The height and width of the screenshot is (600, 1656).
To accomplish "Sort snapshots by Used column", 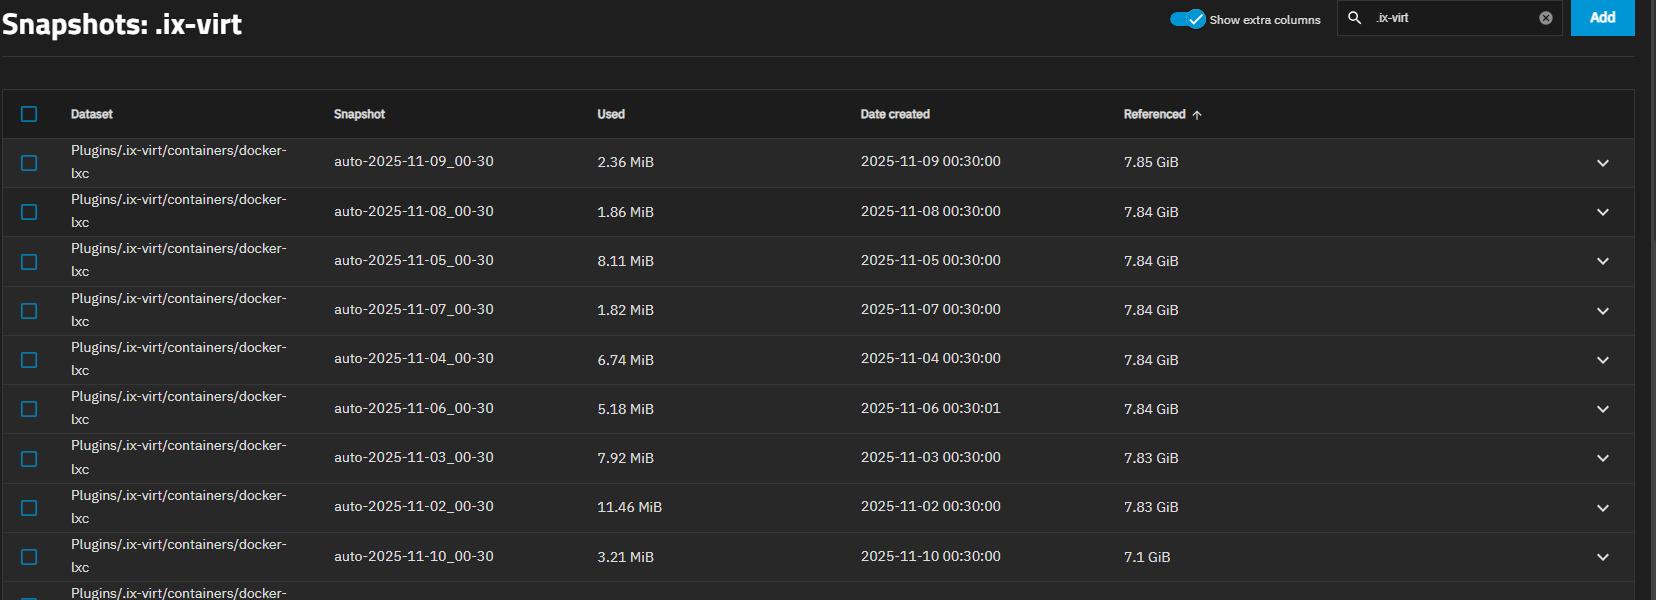I will coord(611,114).
